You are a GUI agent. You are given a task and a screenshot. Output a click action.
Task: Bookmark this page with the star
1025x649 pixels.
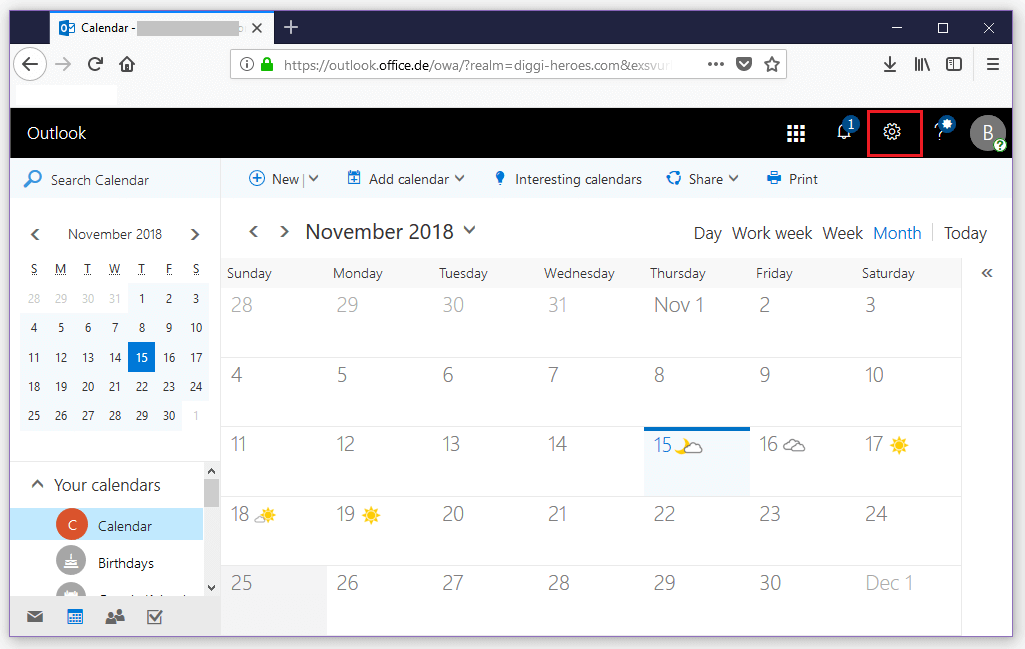[x=772, y=64]
